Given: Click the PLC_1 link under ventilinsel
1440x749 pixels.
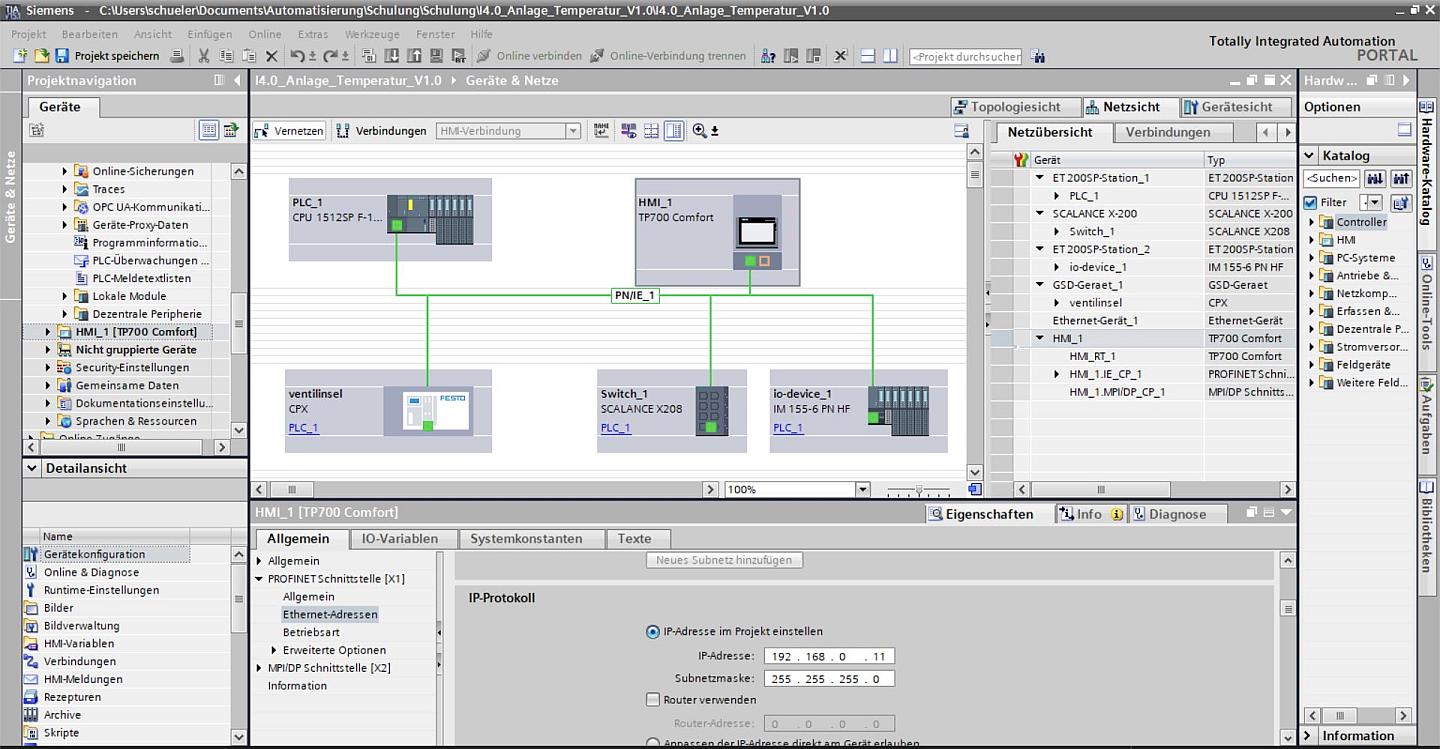Looking at the screenshot, I should point(303,428).
